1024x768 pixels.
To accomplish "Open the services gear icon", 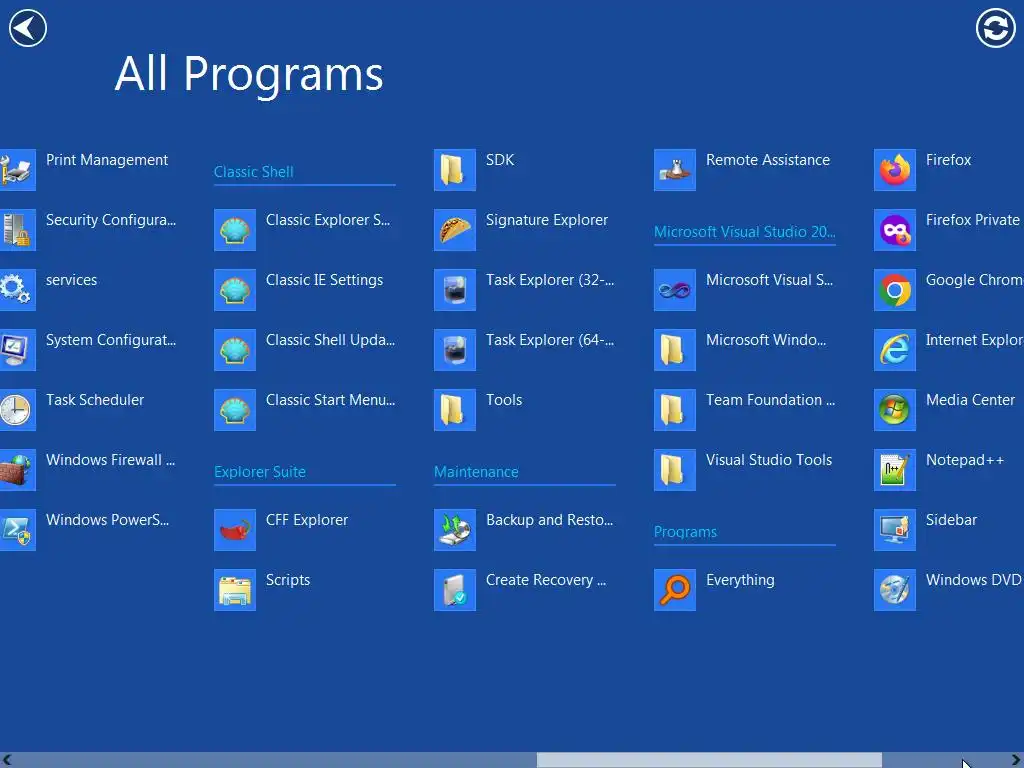I will coord(18,290).
